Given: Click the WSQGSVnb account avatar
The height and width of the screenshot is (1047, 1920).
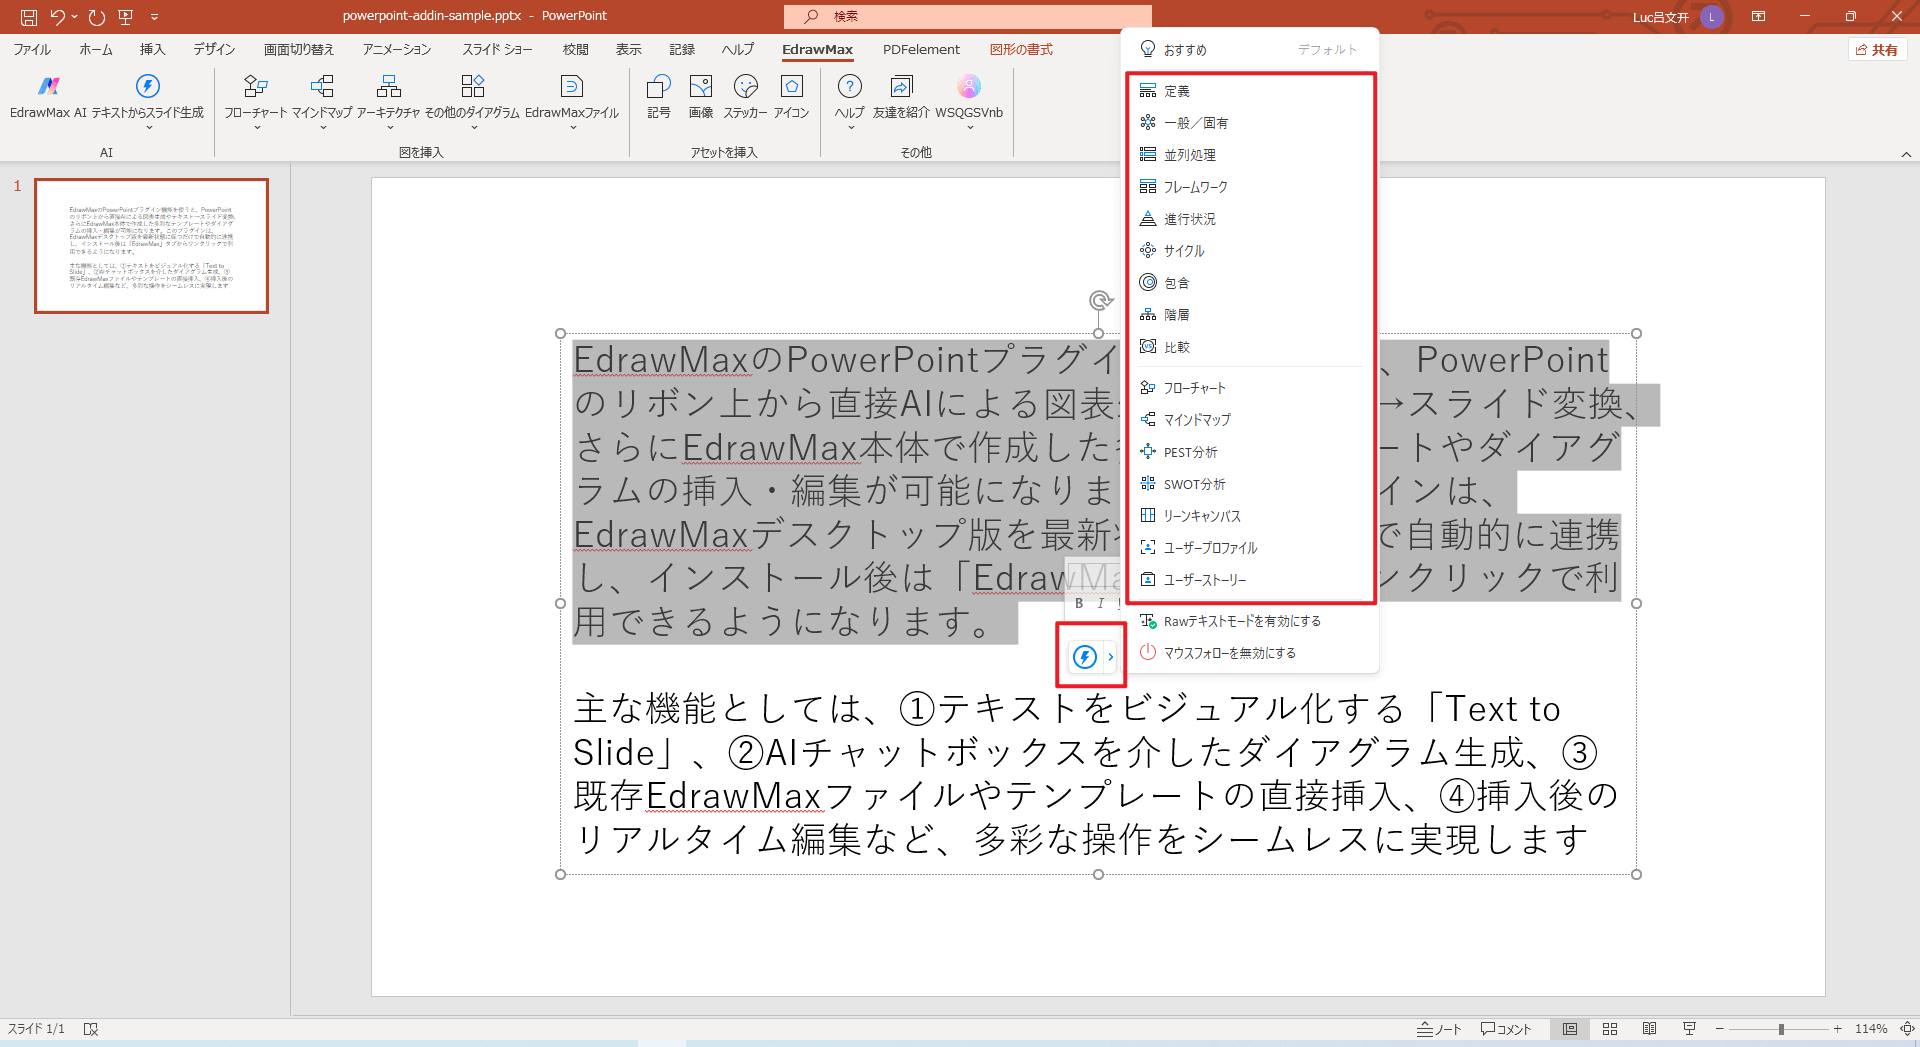Looking at the screenshot, I should coord(969,87).
